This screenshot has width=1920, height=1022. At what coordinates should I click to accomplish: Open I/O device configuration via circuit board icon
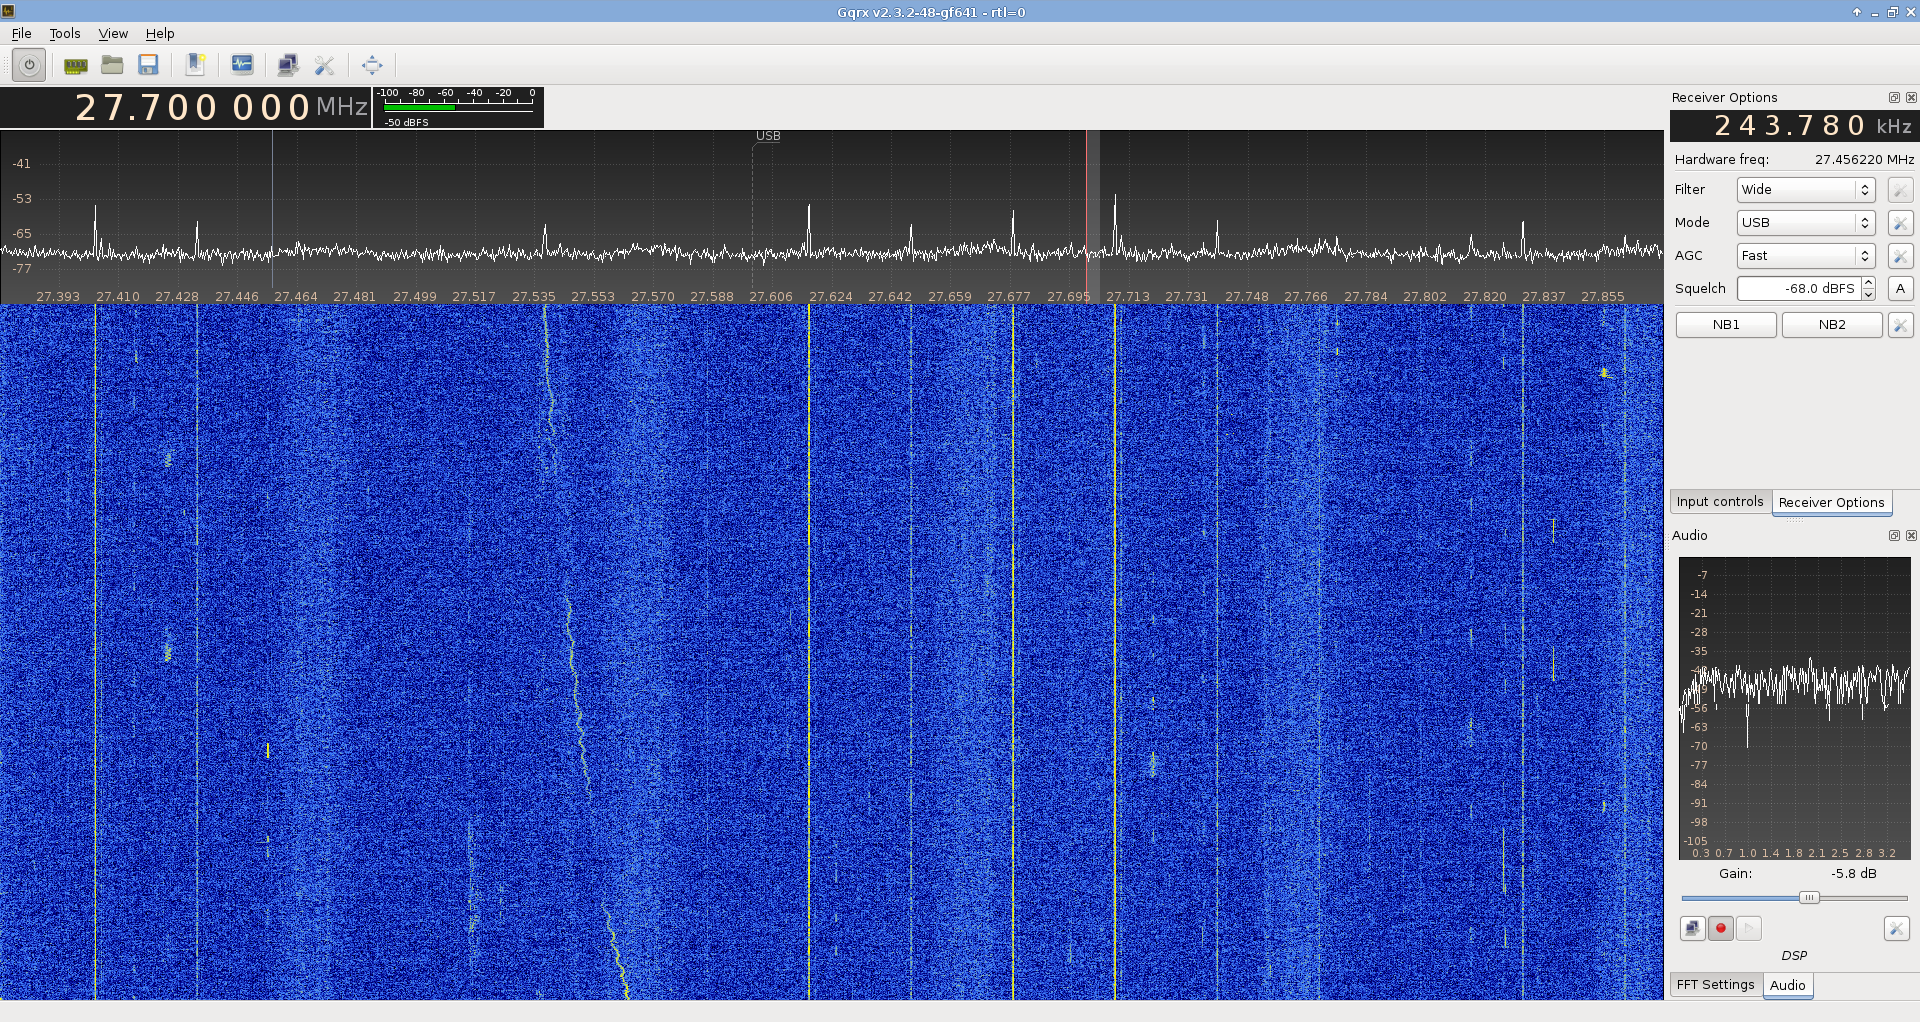coord(75,65)
